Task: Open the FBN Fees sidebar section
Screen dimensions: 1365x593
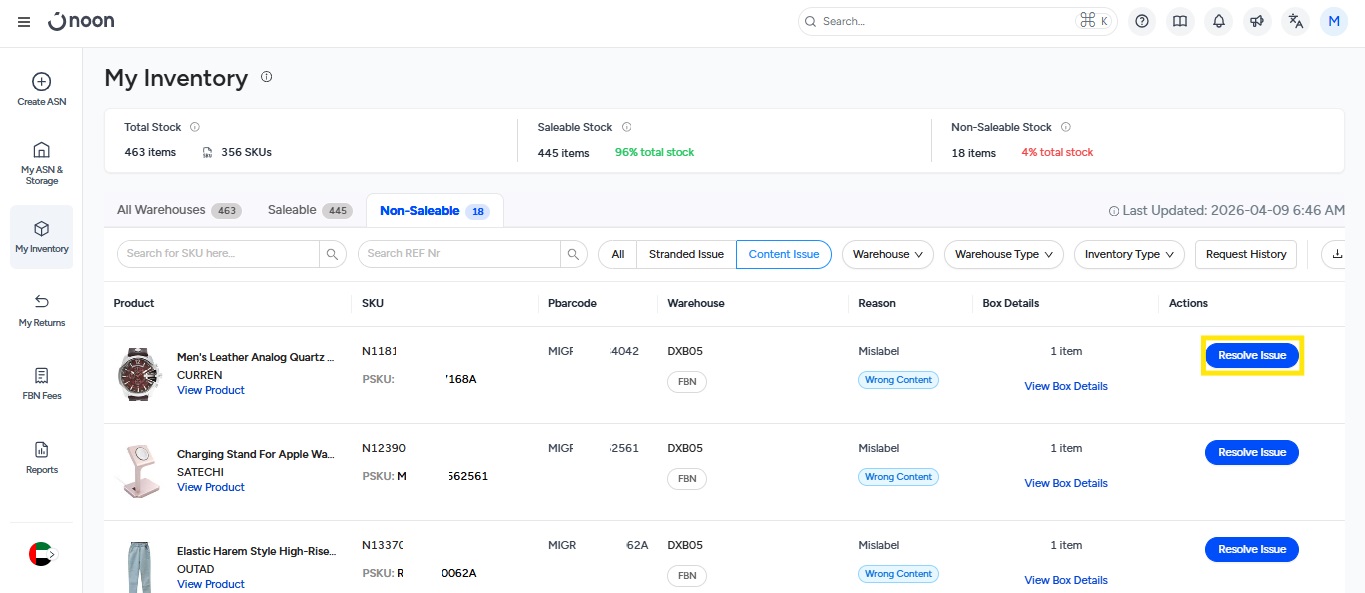Action: point(42,384)
